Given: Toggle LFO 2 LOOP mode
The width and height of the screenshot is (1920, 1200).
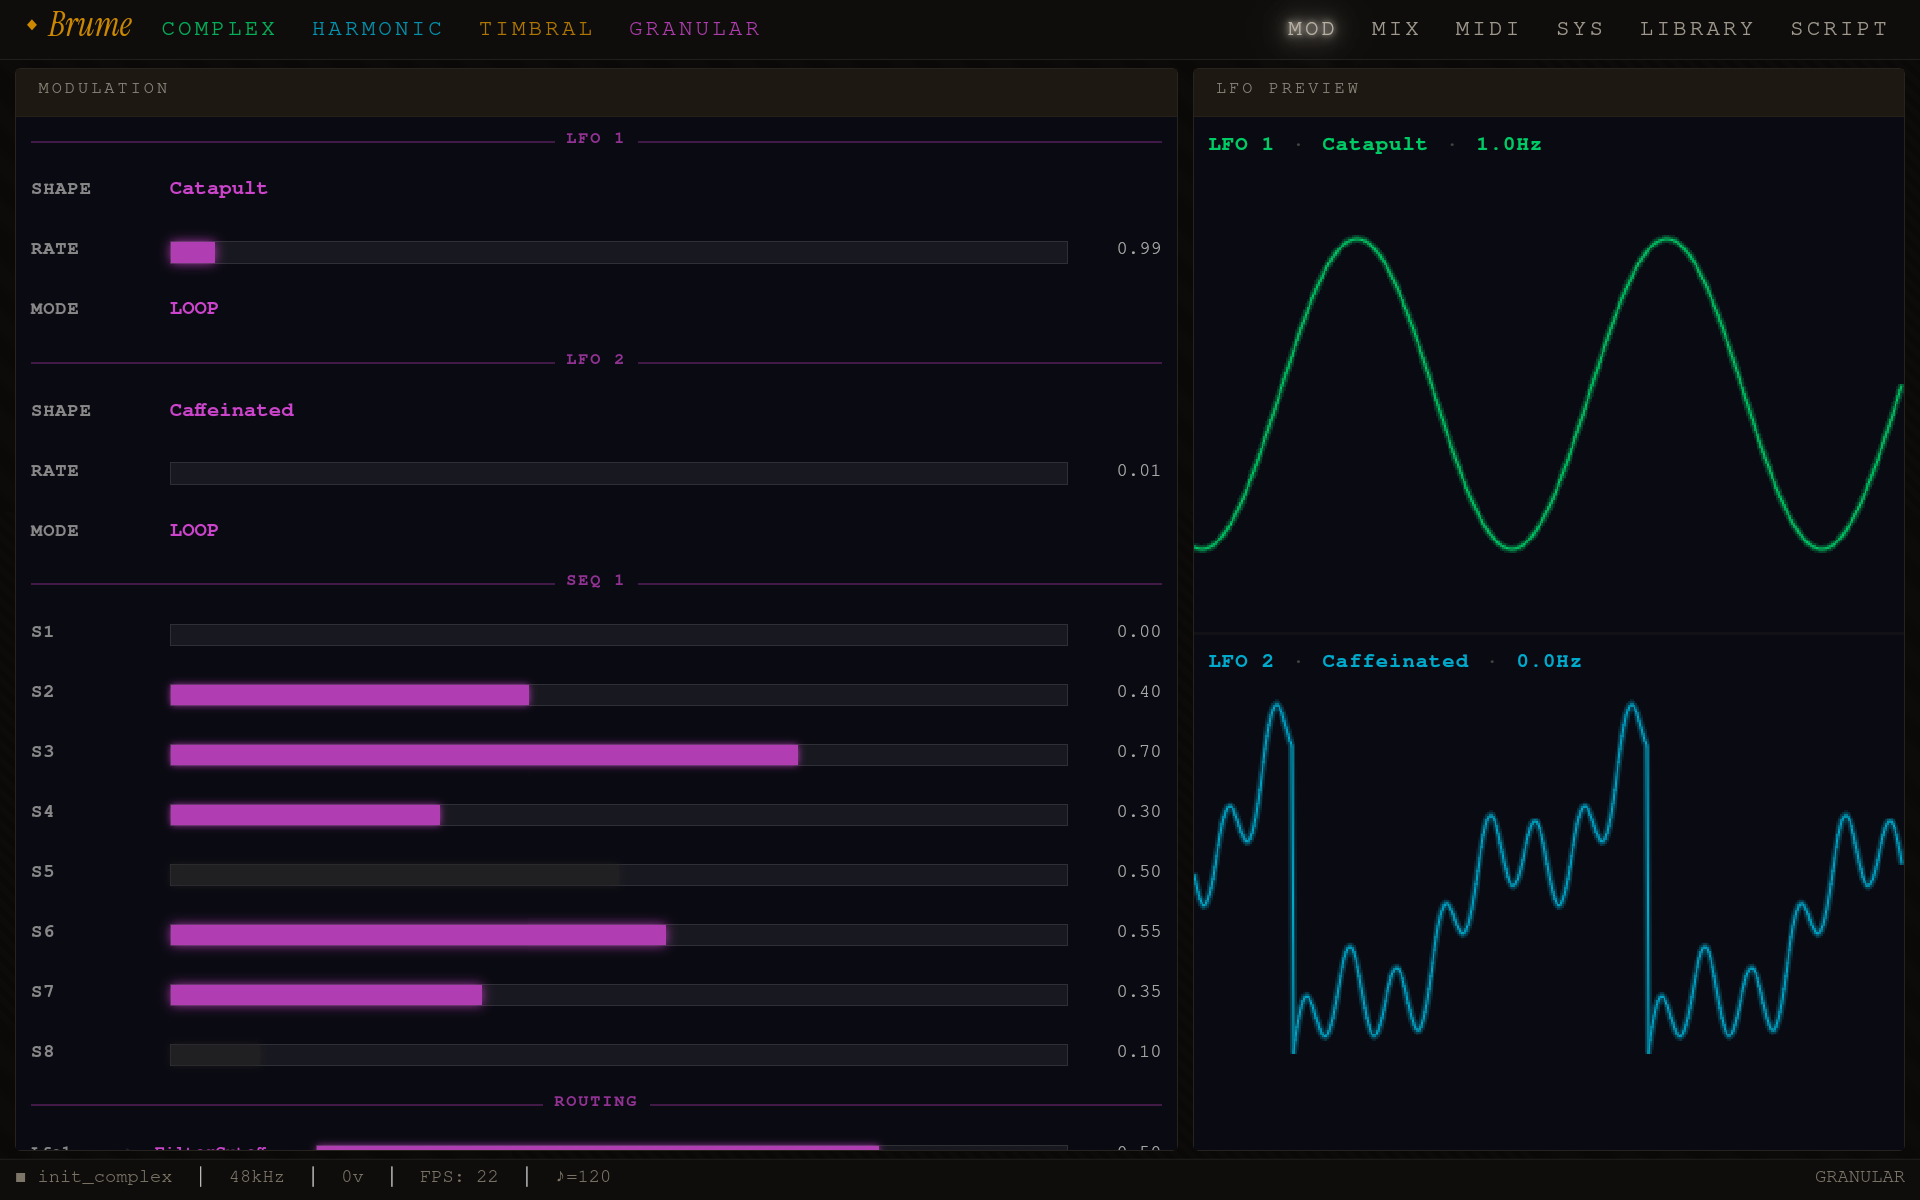Looking at the screenshot, I should 194,530.
